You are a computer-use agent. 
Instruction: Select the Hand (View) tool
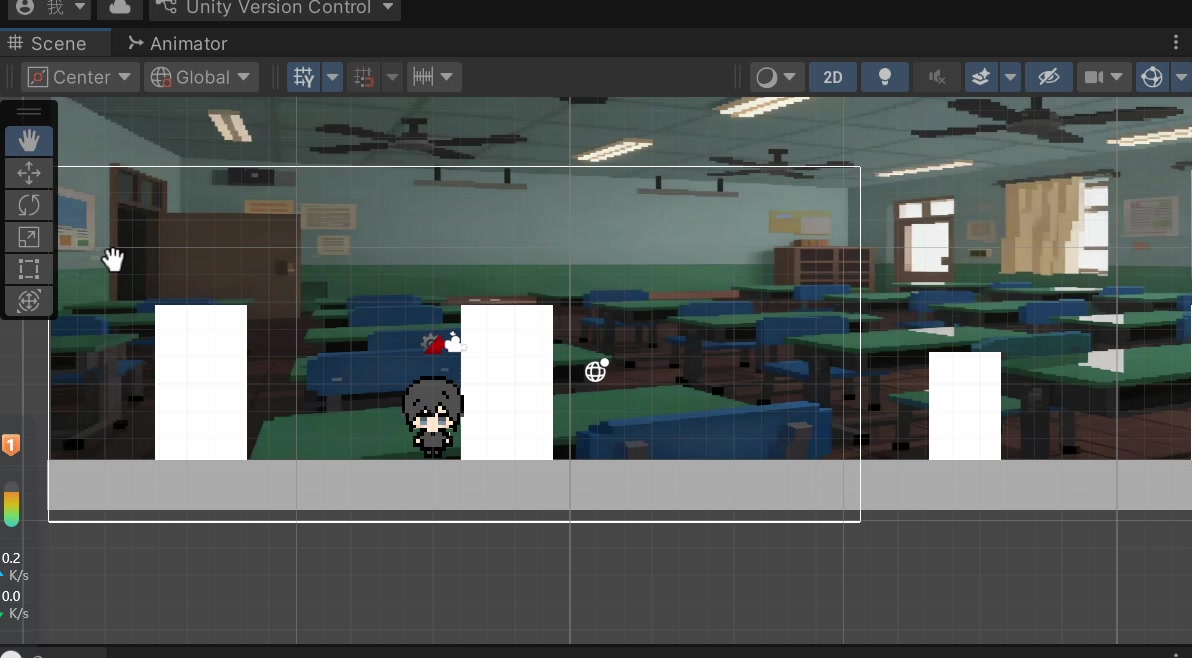coord(29,141)
